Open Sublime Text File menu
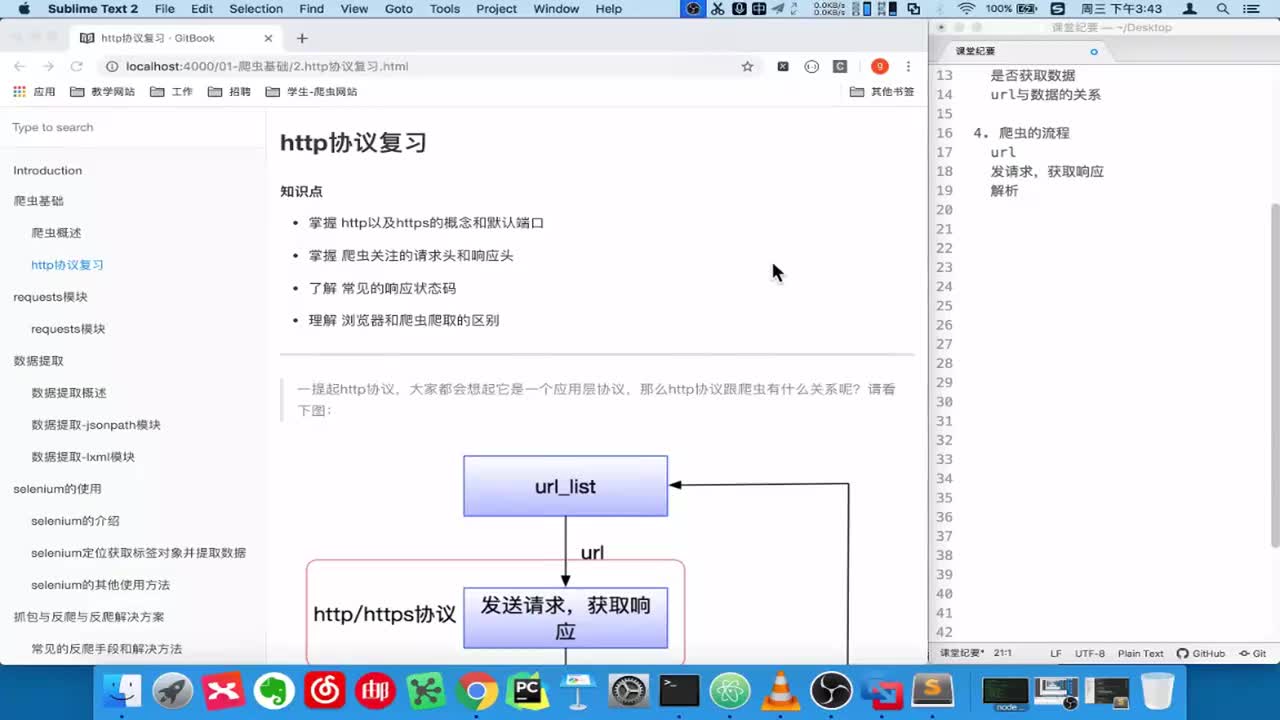 pyautogui.click(x=165, y=9)
